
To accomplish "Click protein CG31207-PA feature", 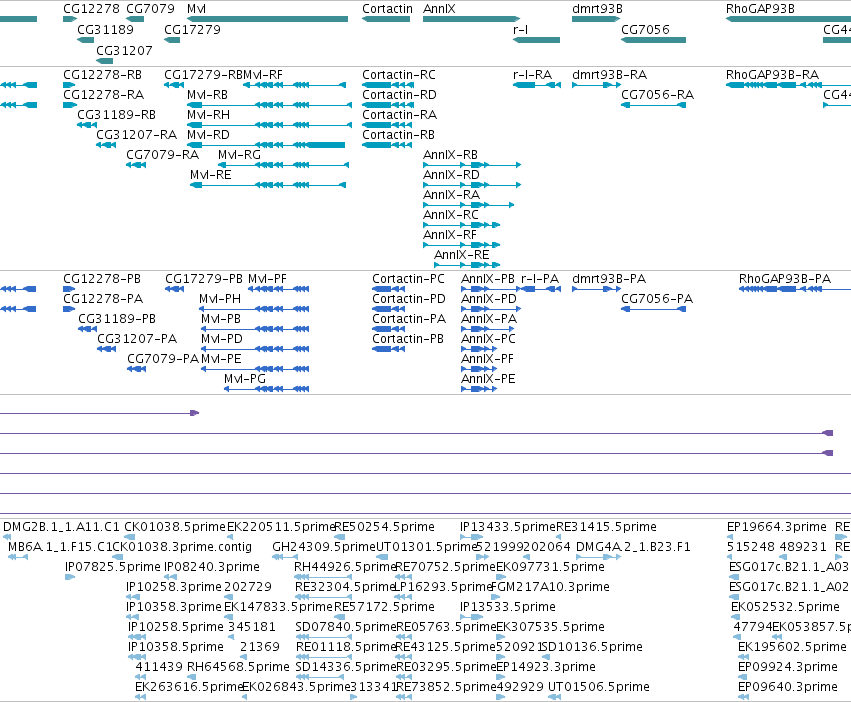I will pyautogui.click(x=106, y=349).
